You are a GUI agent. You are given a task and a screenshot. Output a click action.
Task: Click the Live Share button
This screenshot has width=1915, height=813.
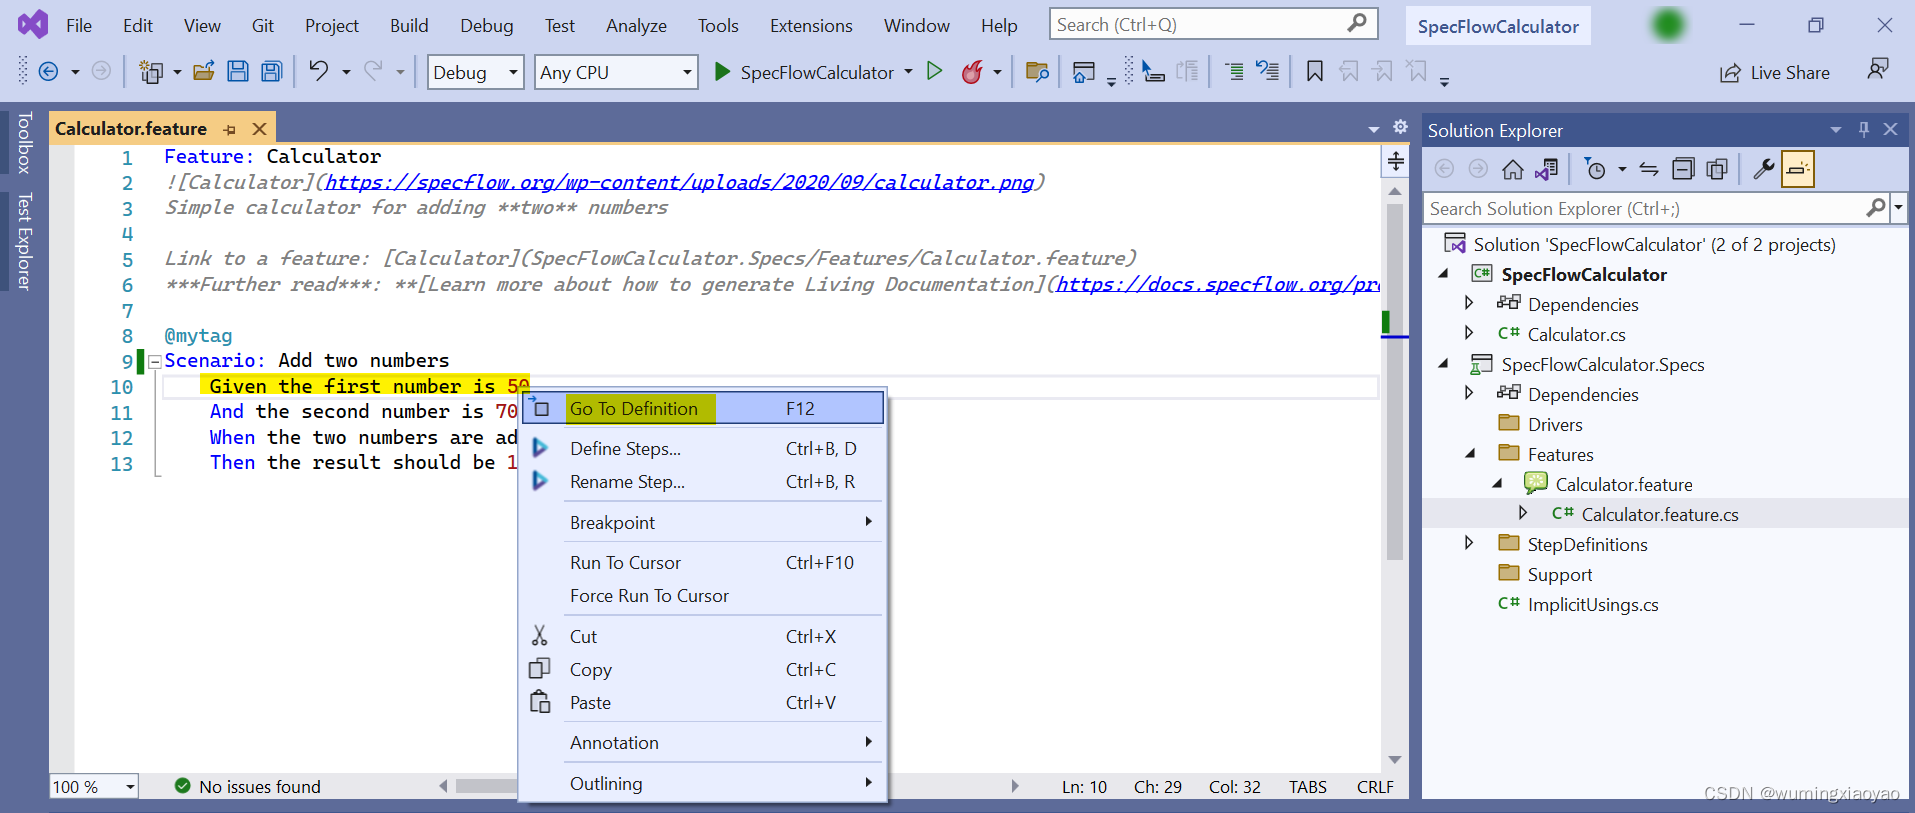point(1775,72)
